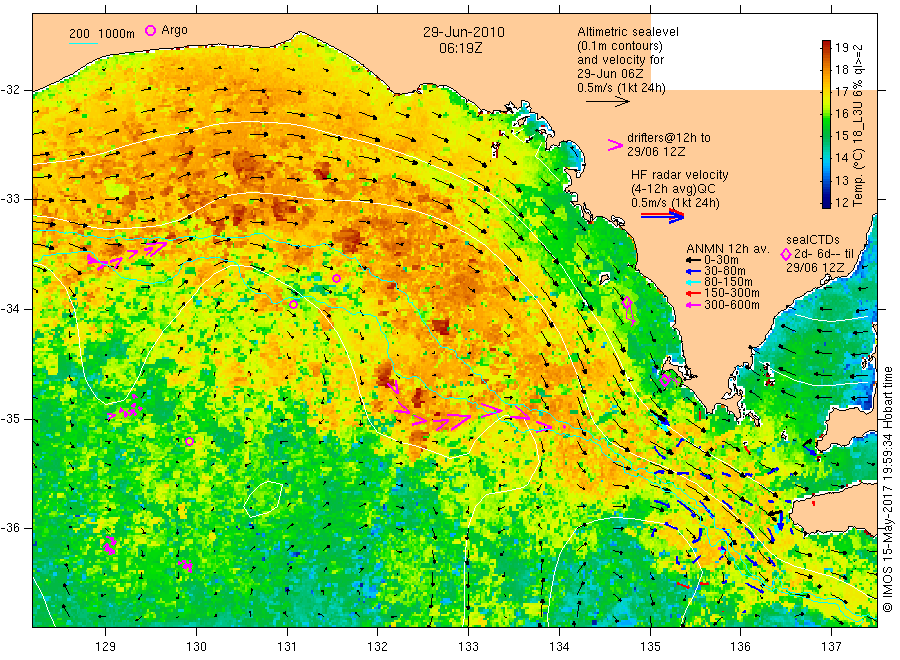This screenshot has height=660, width=900.
Task: Click the 'Argo' legend label
Action: [x=174, y=30]
